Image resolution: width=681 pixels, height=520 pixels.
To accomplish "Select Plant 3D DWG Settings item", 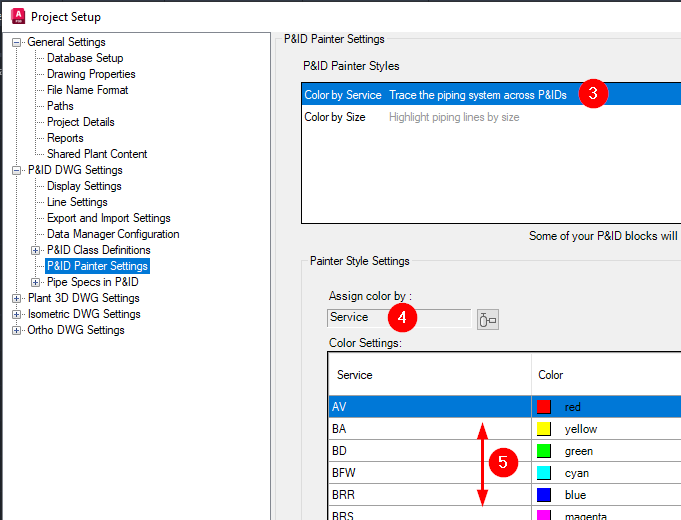I will click(x=83, y=298).
